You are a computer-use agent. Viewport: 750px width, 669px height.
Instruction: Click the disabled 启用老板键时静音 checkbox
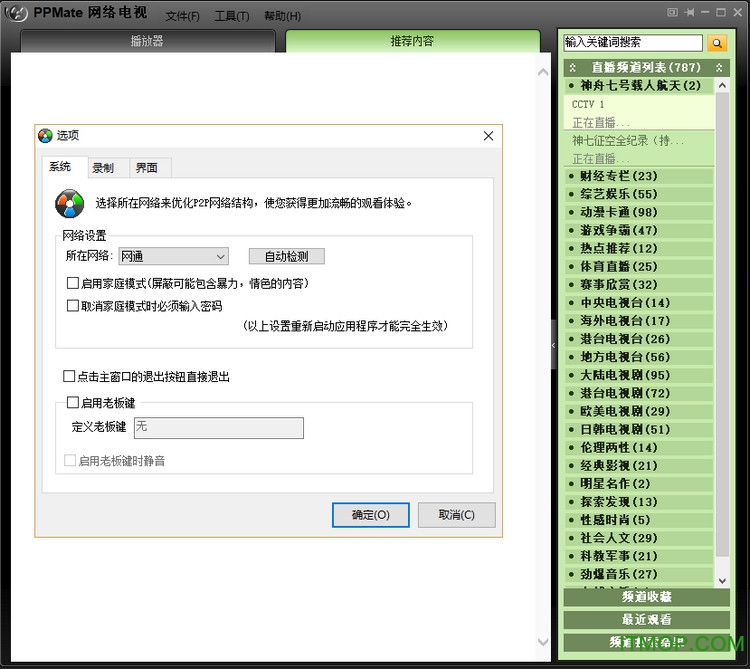(x=70, y=461)
